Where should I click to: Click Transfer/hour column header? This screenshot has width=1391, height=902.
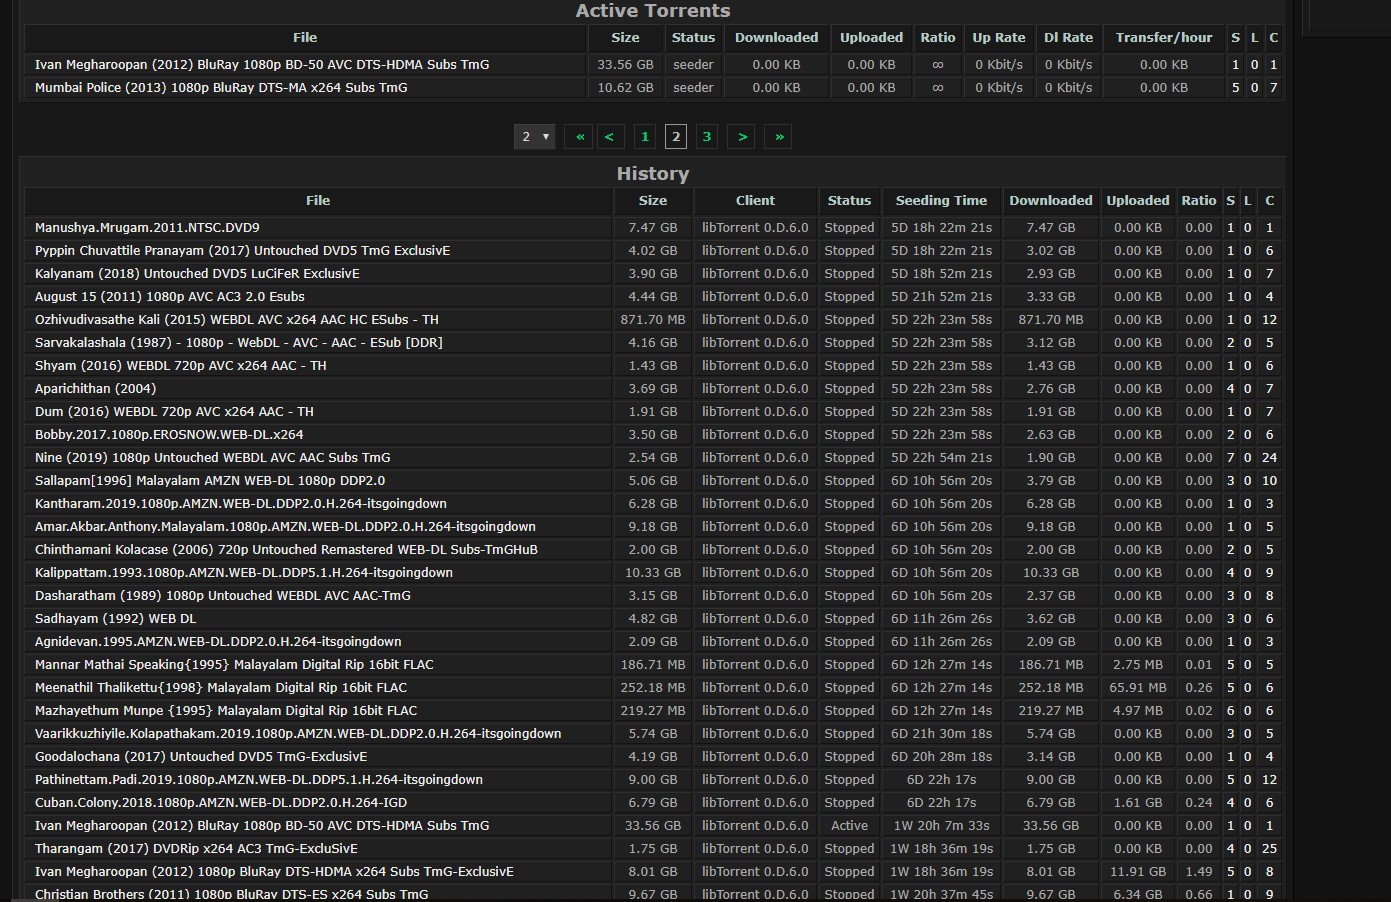[1164, 38]
